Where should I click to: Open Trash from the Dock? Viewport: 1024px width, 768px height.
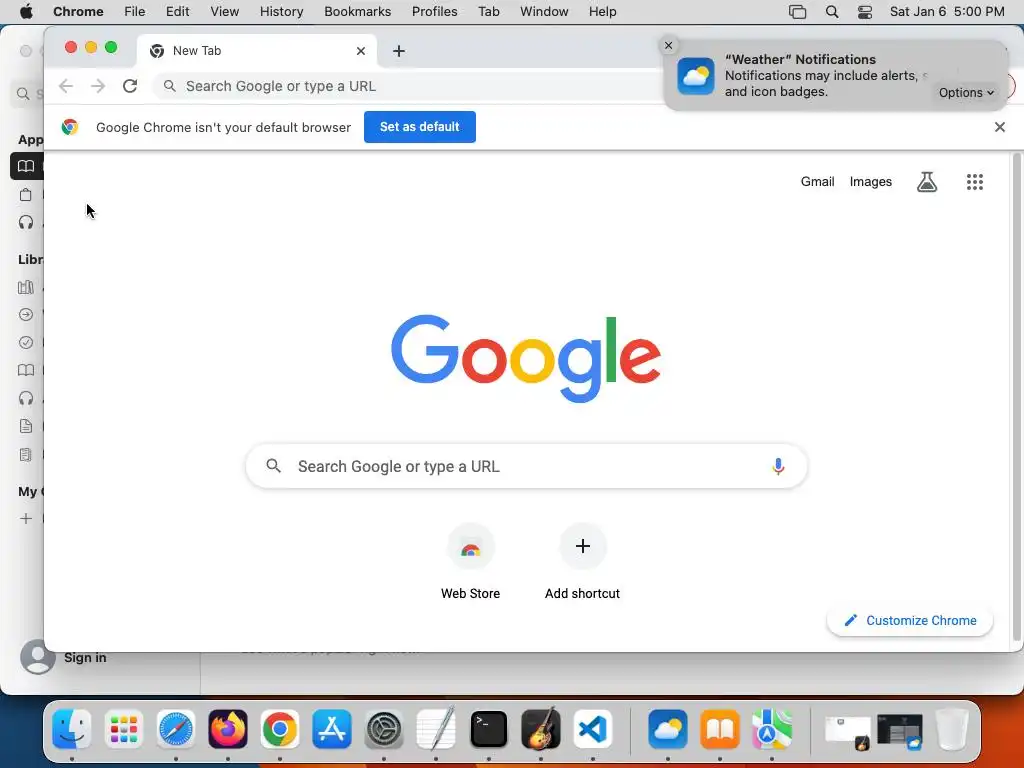click(952, 729)
